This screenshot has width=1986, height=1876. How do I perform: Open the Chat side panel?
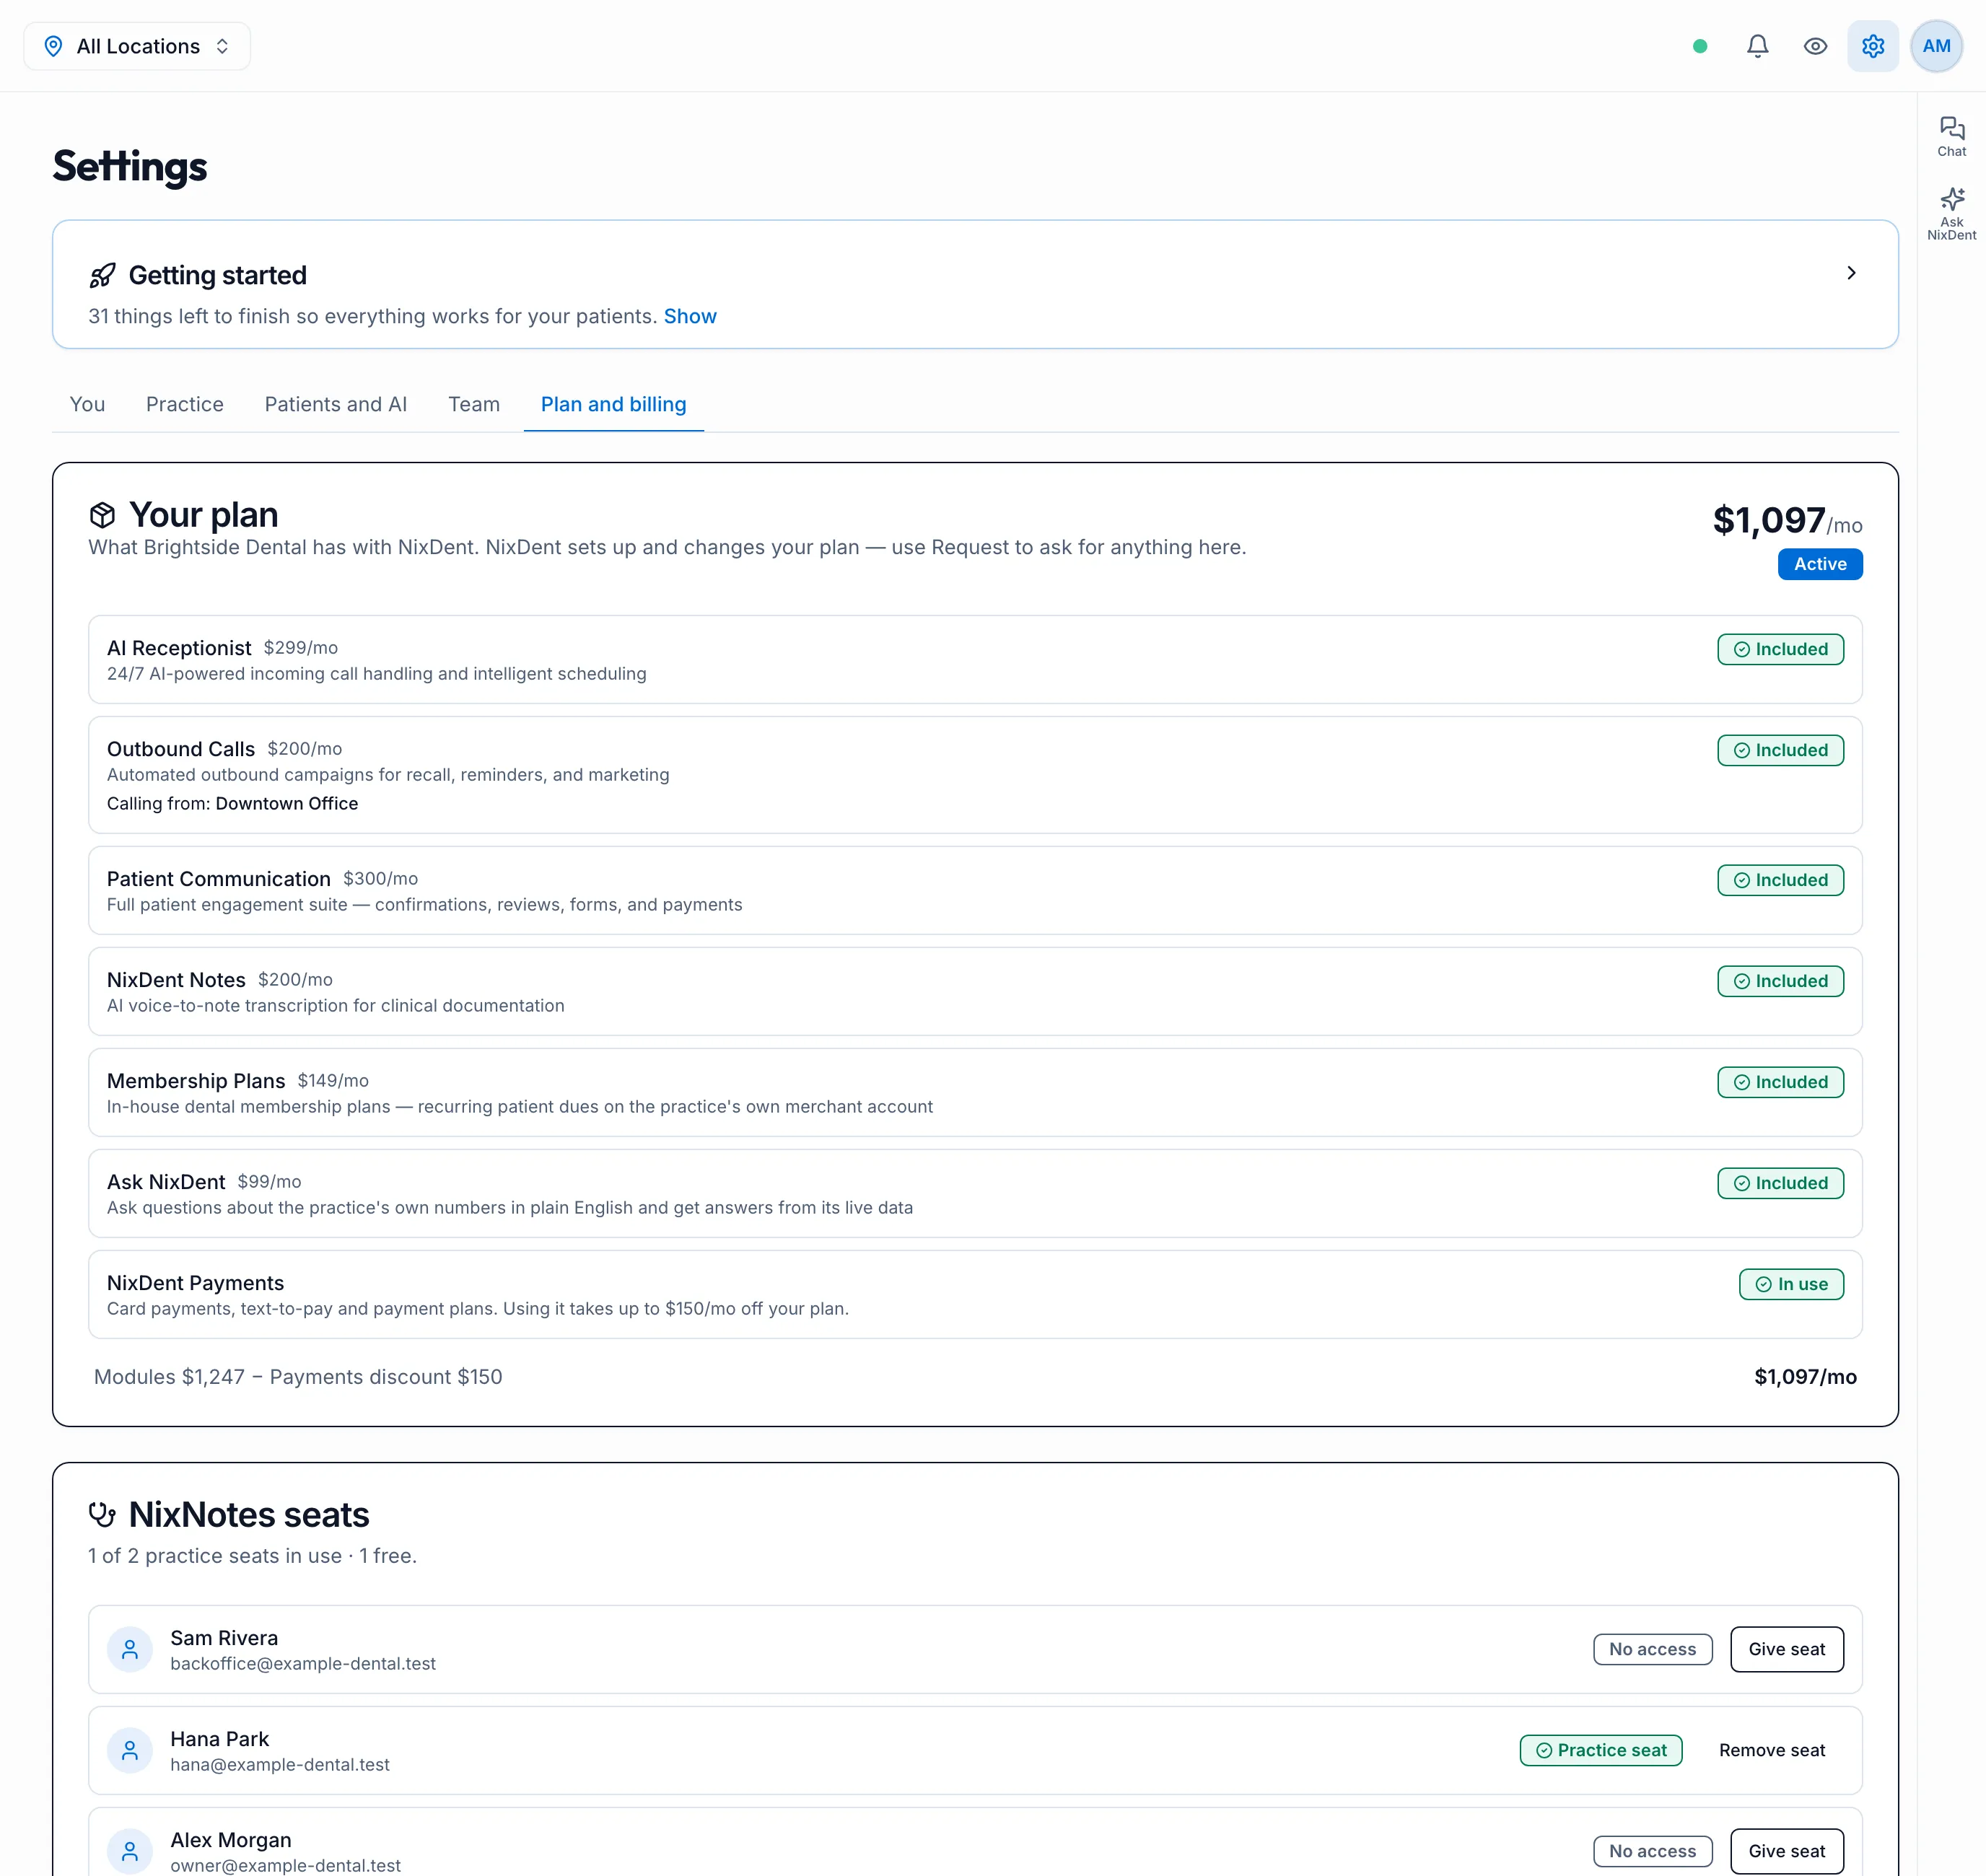[x=1952, y=136]
